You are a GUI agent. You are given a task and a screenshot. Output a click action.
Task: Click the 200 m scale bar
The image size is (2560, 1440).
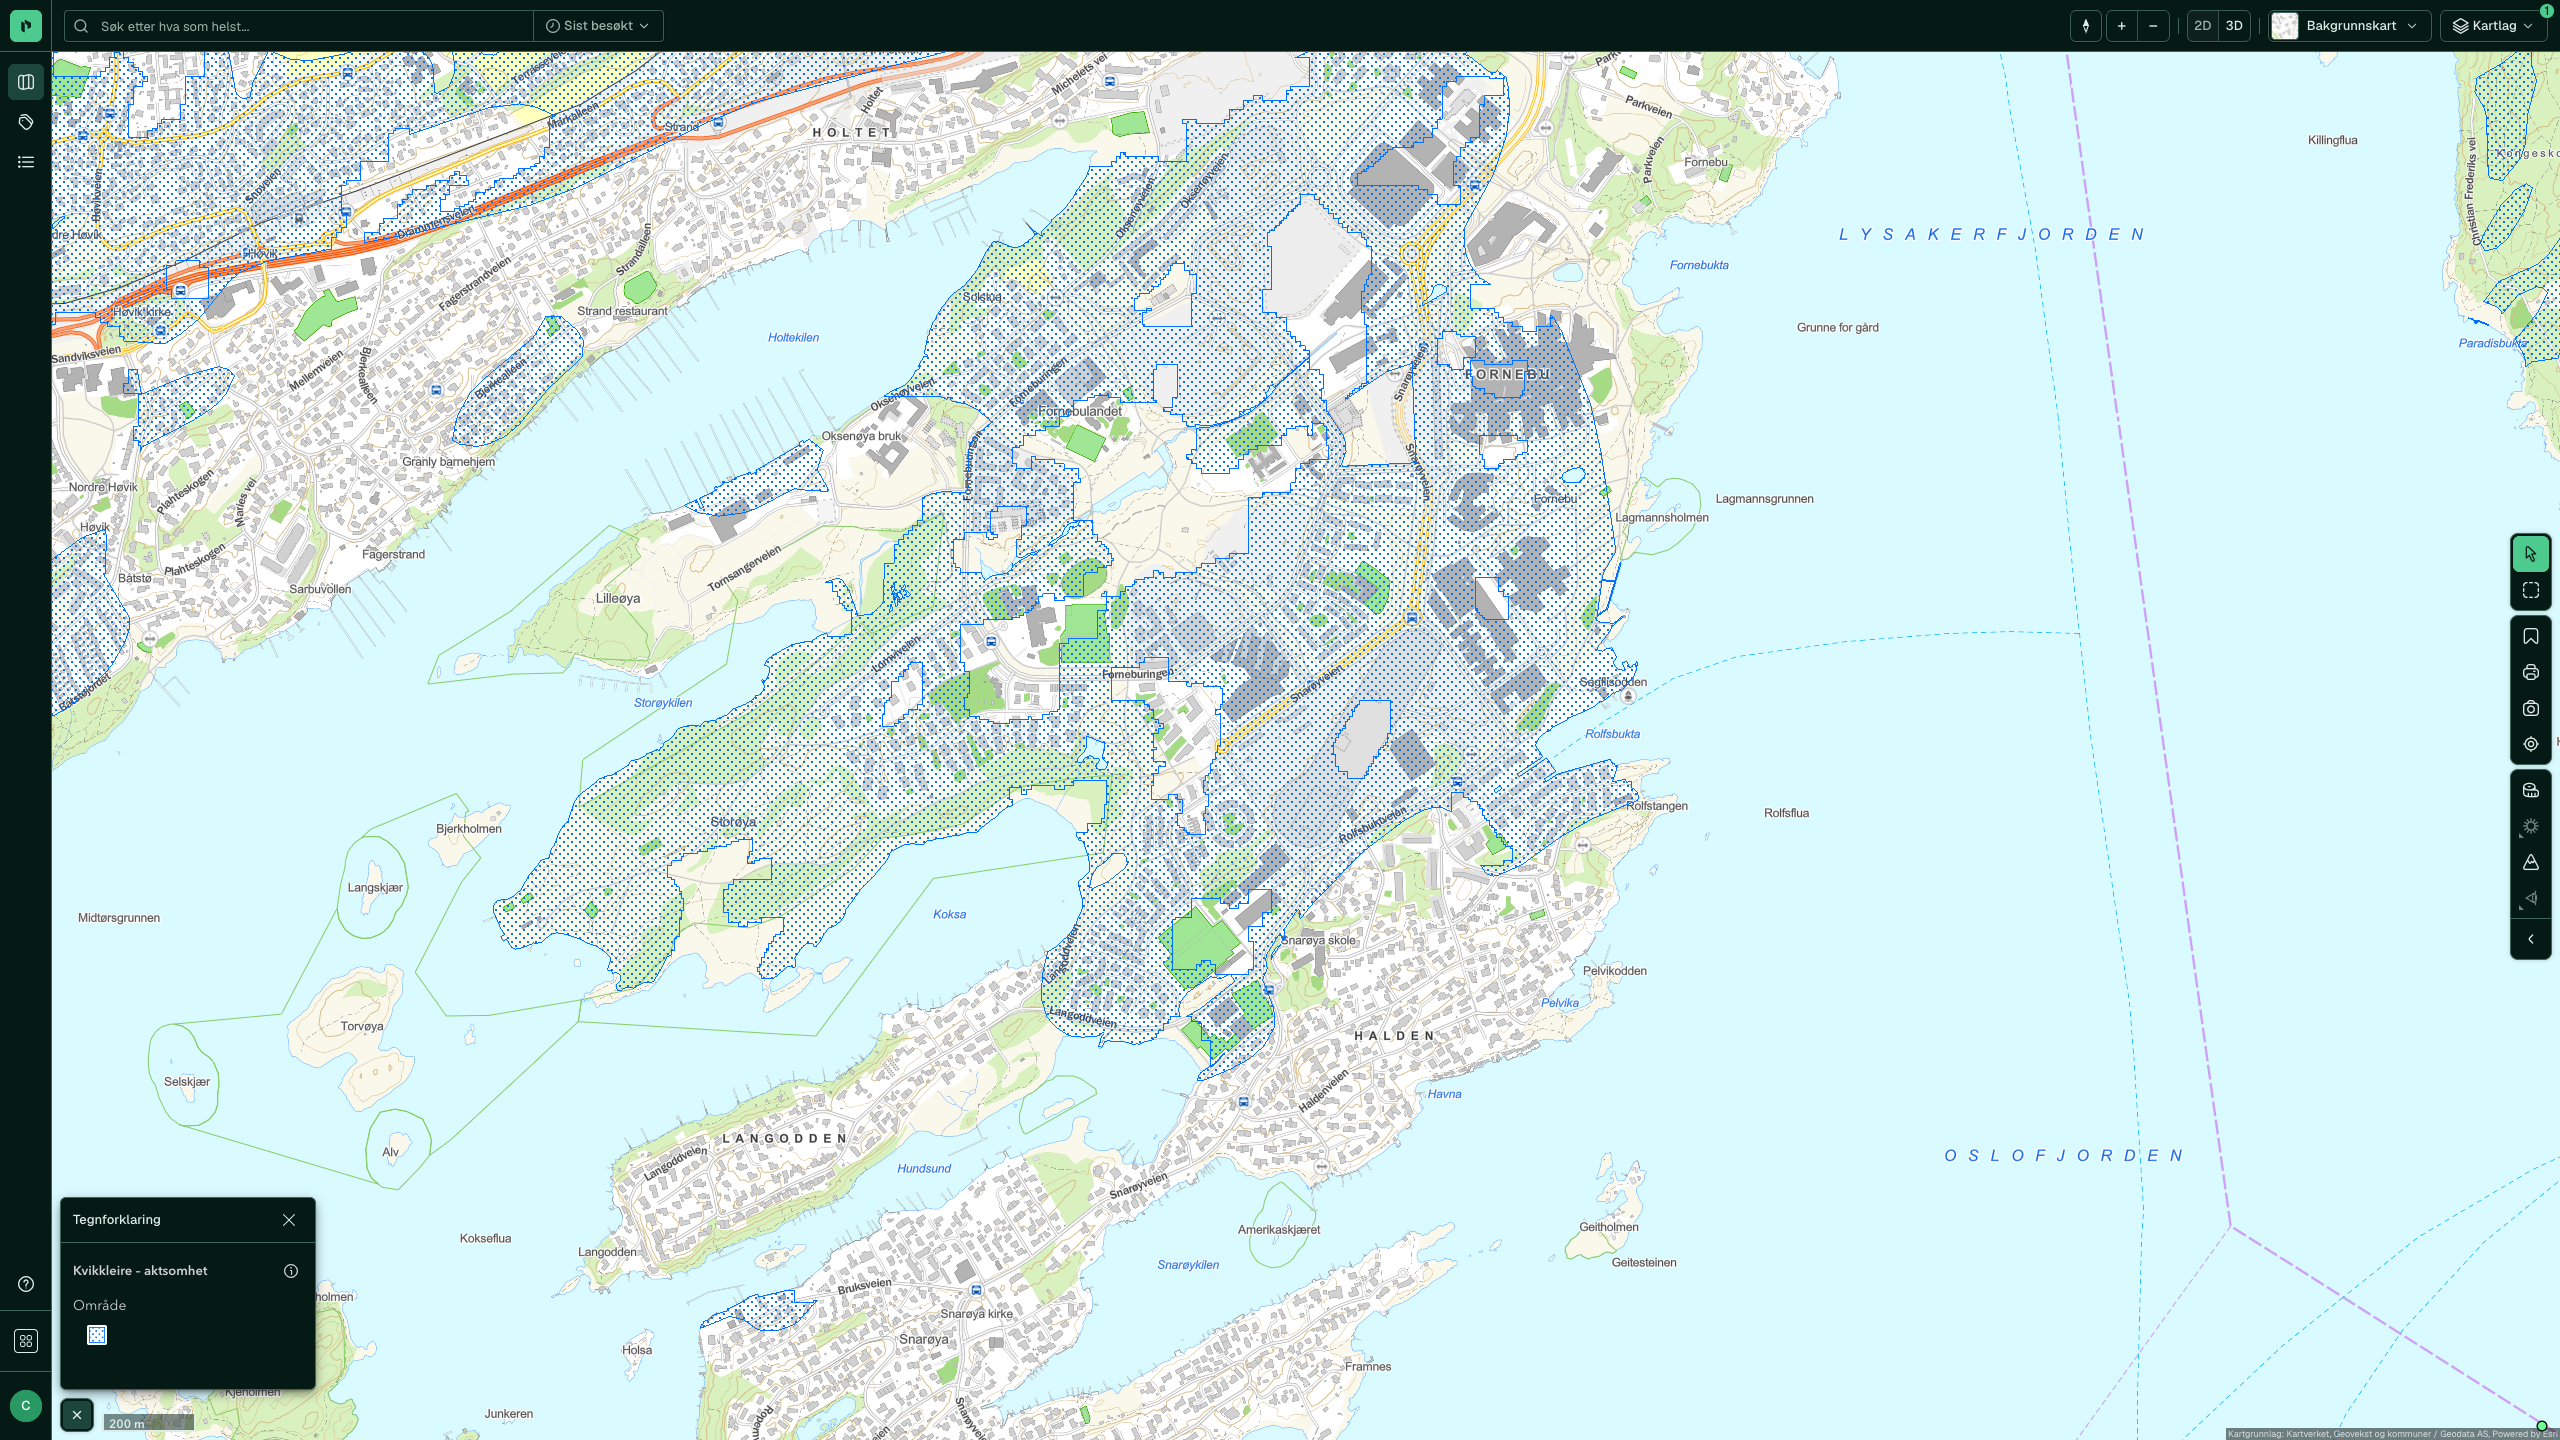[149, 1423]
